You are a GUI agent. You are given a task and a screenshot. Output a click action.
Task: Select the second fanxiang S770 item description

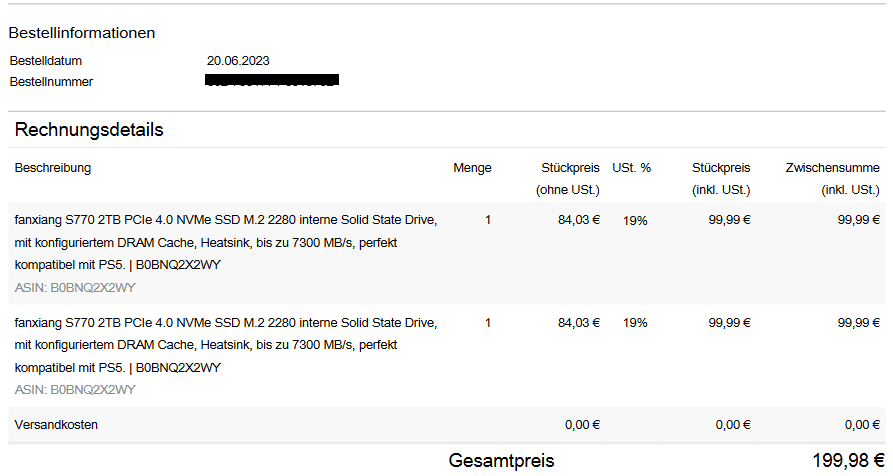coord(226,345)
